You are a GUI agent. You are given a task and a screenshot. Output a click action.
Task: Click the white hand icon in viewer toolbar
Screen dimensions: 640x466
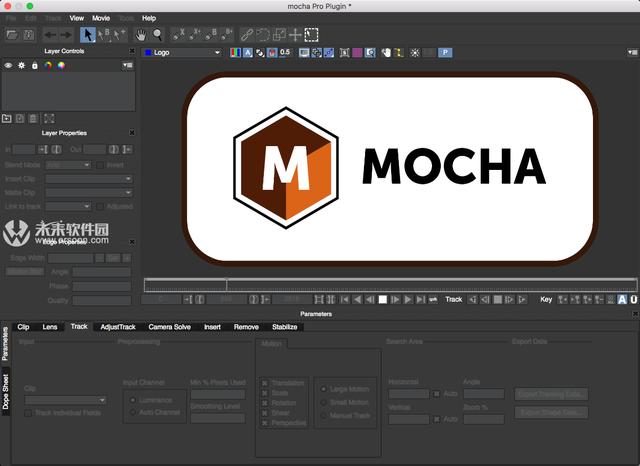point(386,53)
